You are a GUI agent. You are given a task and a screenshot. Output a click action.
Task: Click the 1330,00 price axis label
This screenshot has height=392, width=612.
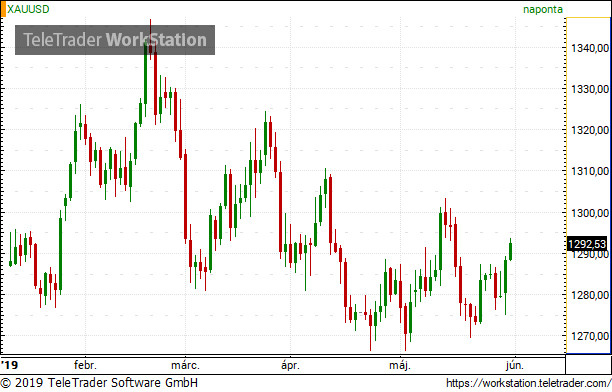[590, 89]
